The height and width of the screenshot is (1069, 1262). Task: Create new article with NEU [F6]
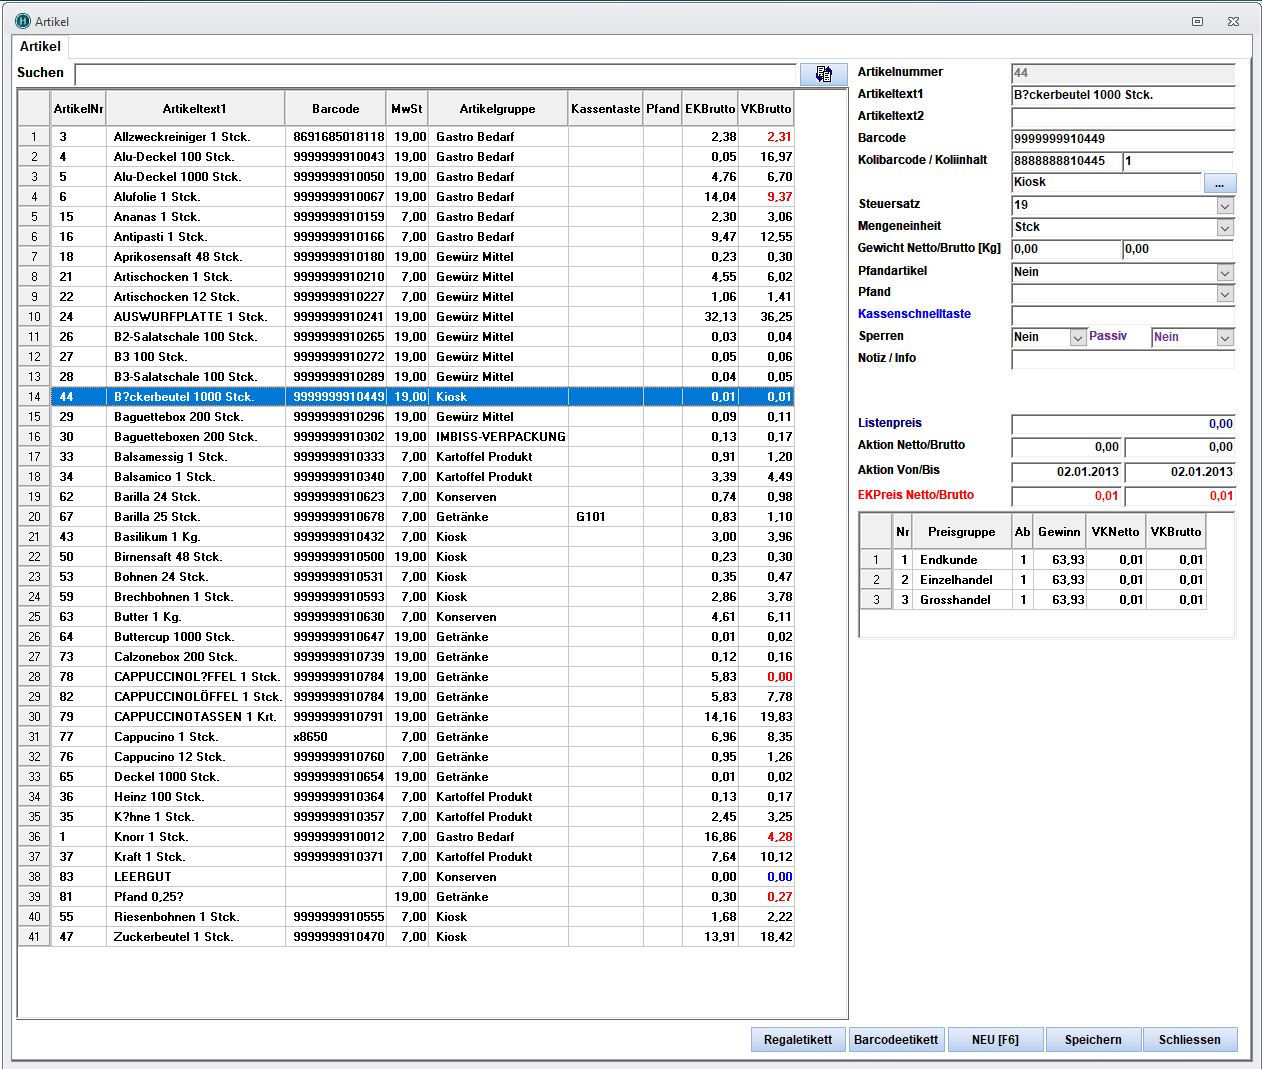995,1040
